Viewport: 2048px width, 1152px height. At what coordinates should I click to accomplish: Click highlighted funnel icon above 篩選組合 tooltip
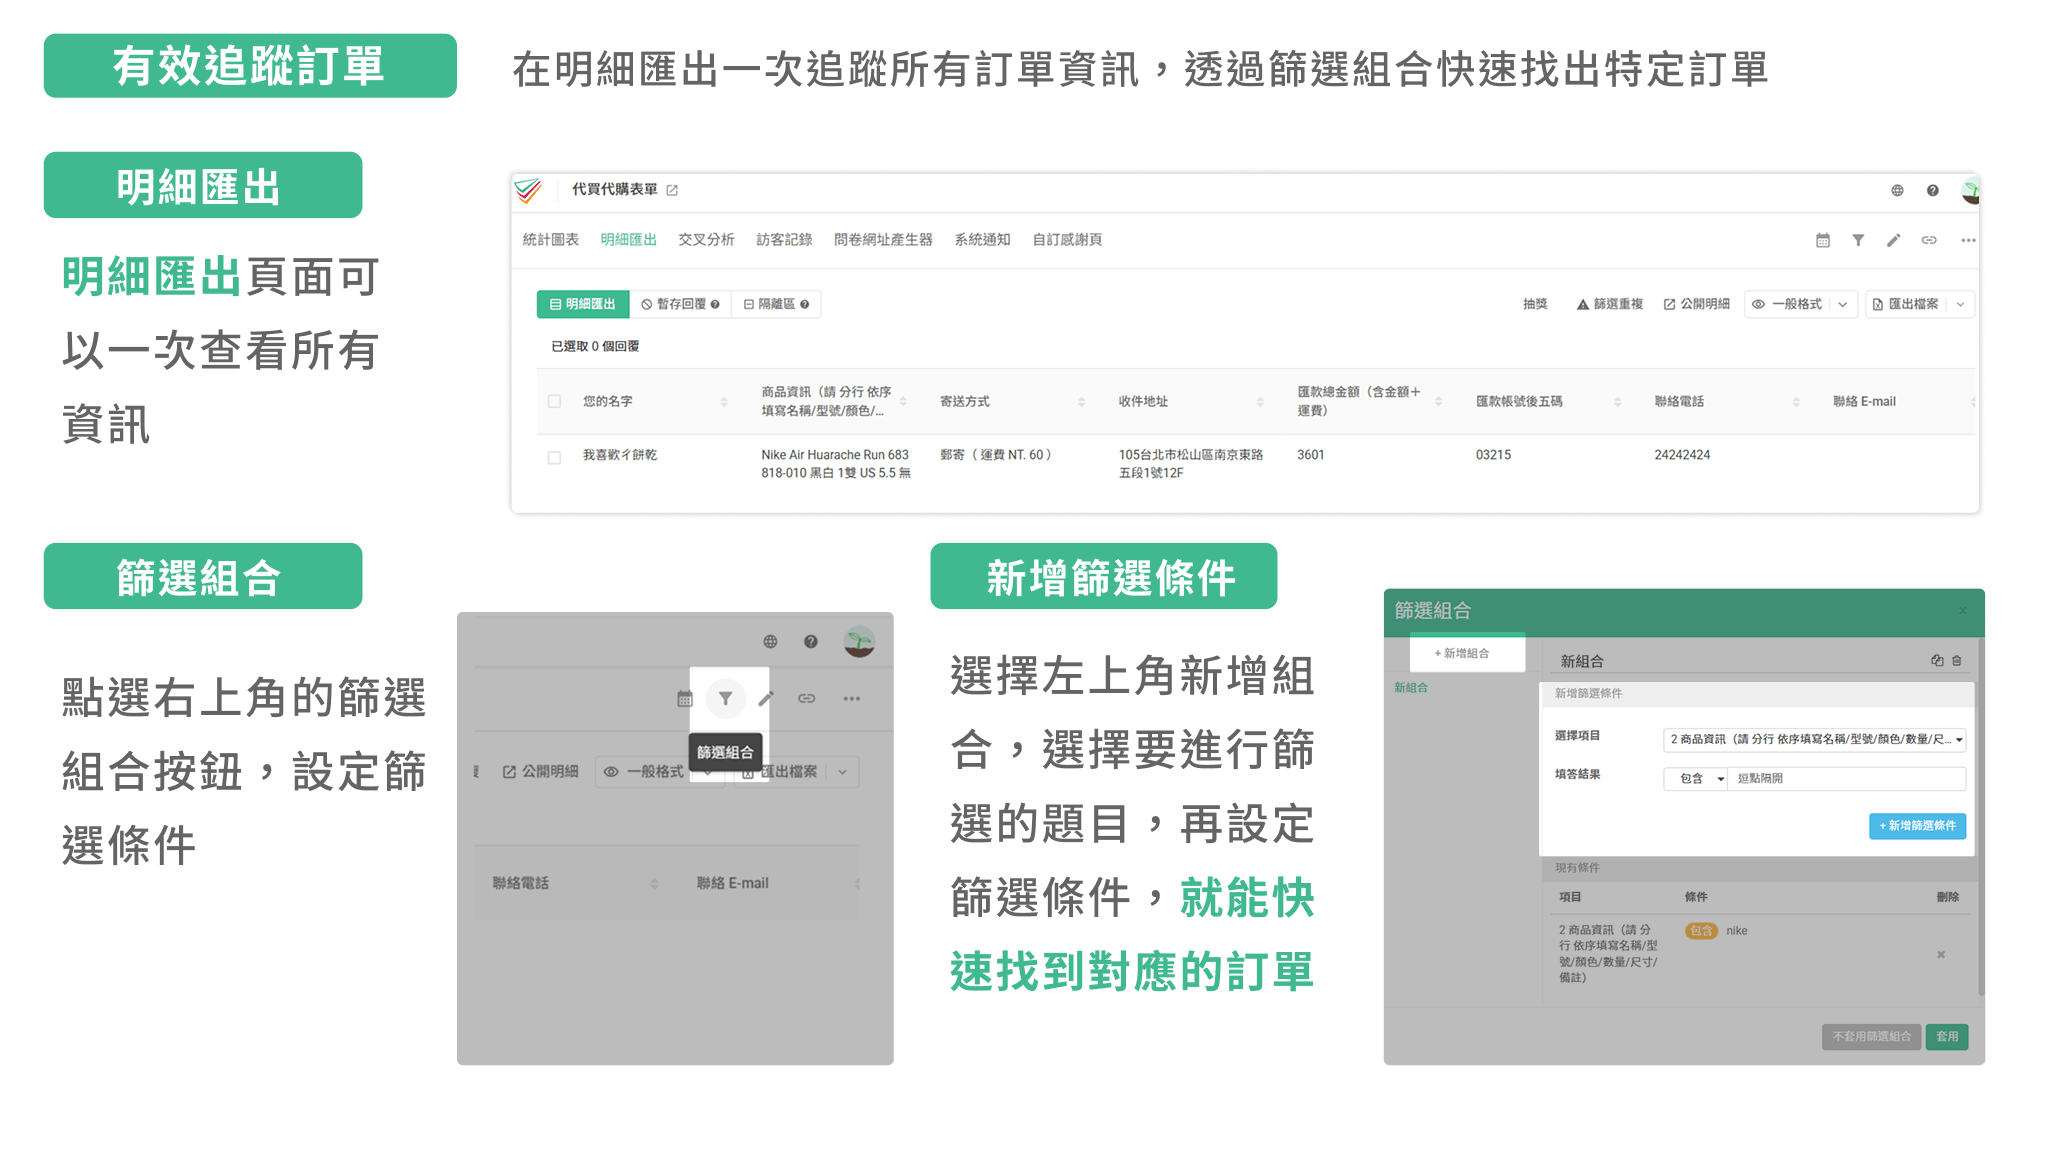pos(726,698)
